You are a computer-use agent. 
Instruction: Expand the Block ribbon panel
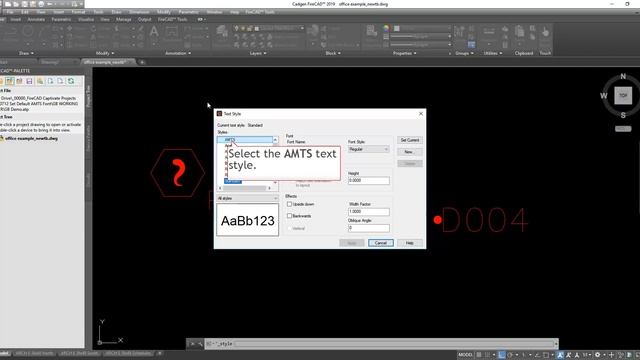333,53
